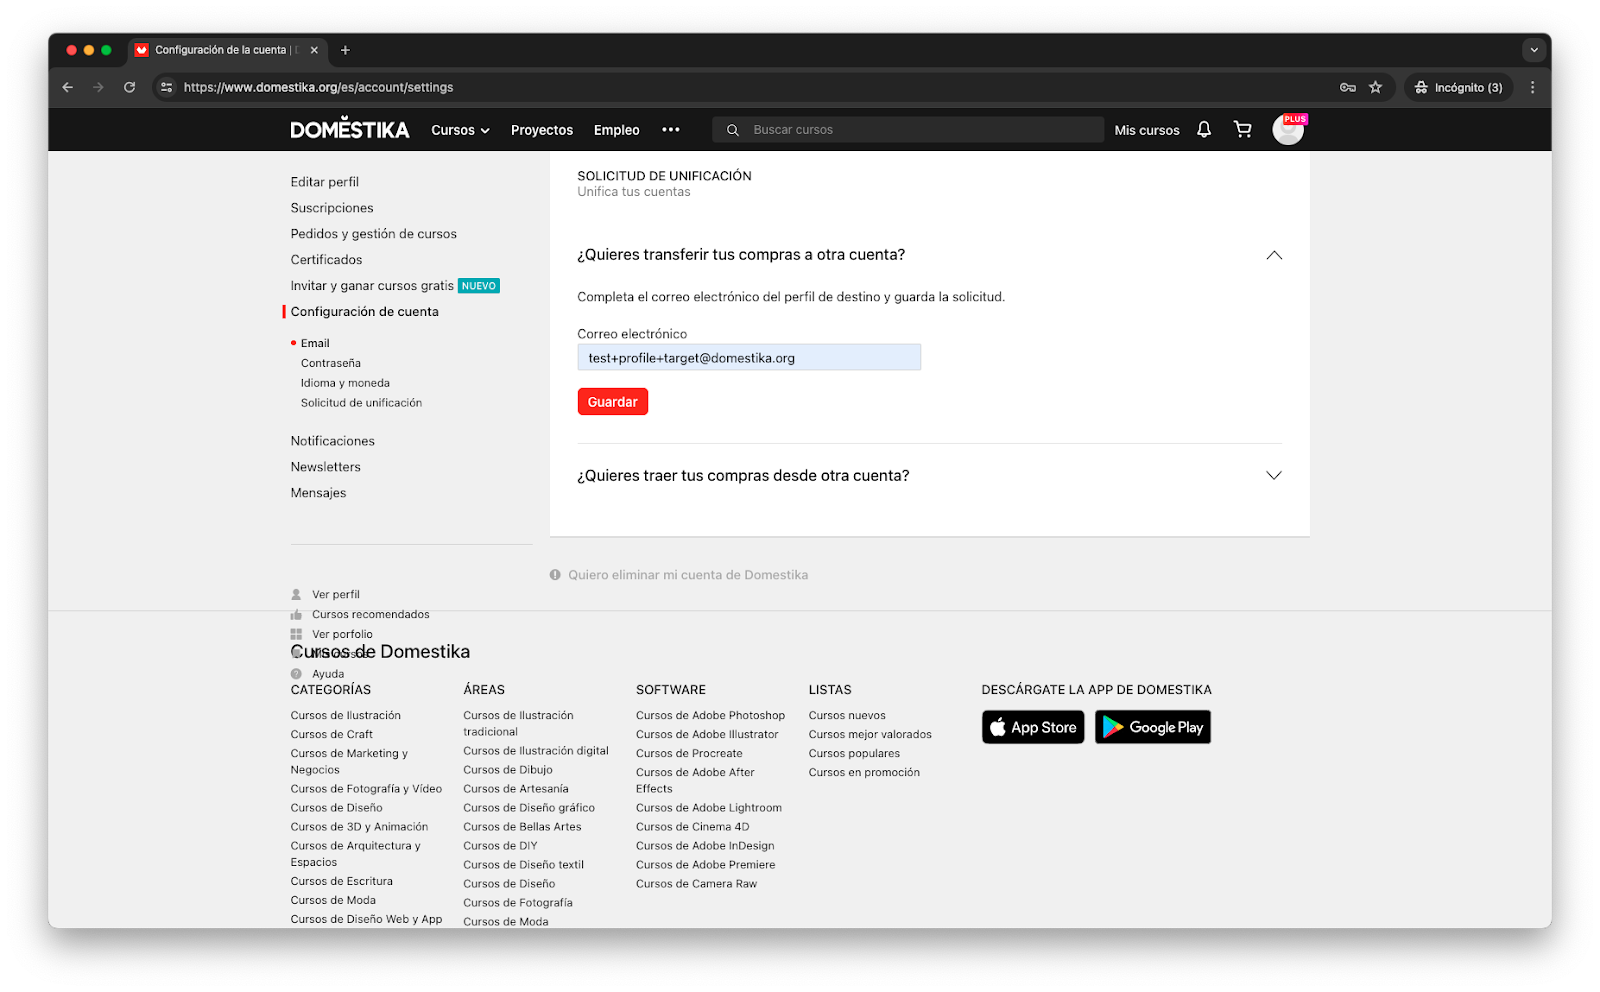
Task: Click the Domestika logo
Action: click(349, 130)
